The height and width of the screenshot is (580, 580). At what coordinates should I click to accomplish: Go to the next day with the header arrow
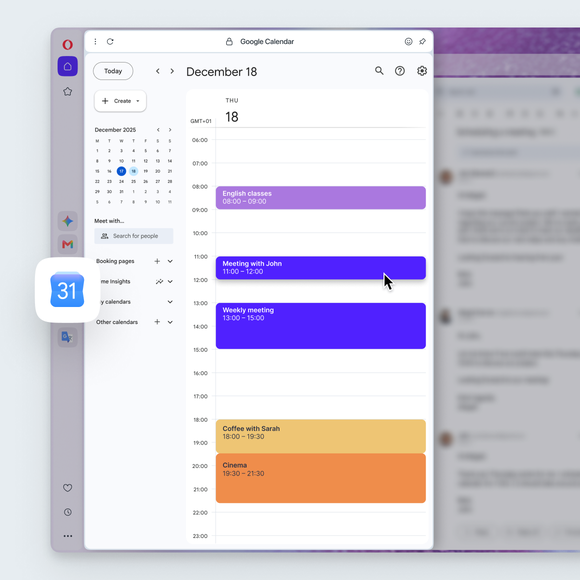coord(172,71)
